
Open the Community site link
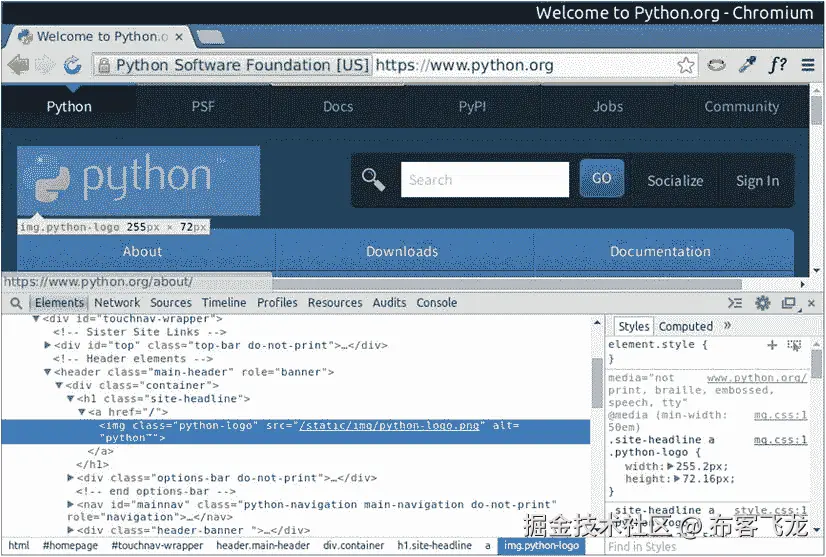pos(742,106)
